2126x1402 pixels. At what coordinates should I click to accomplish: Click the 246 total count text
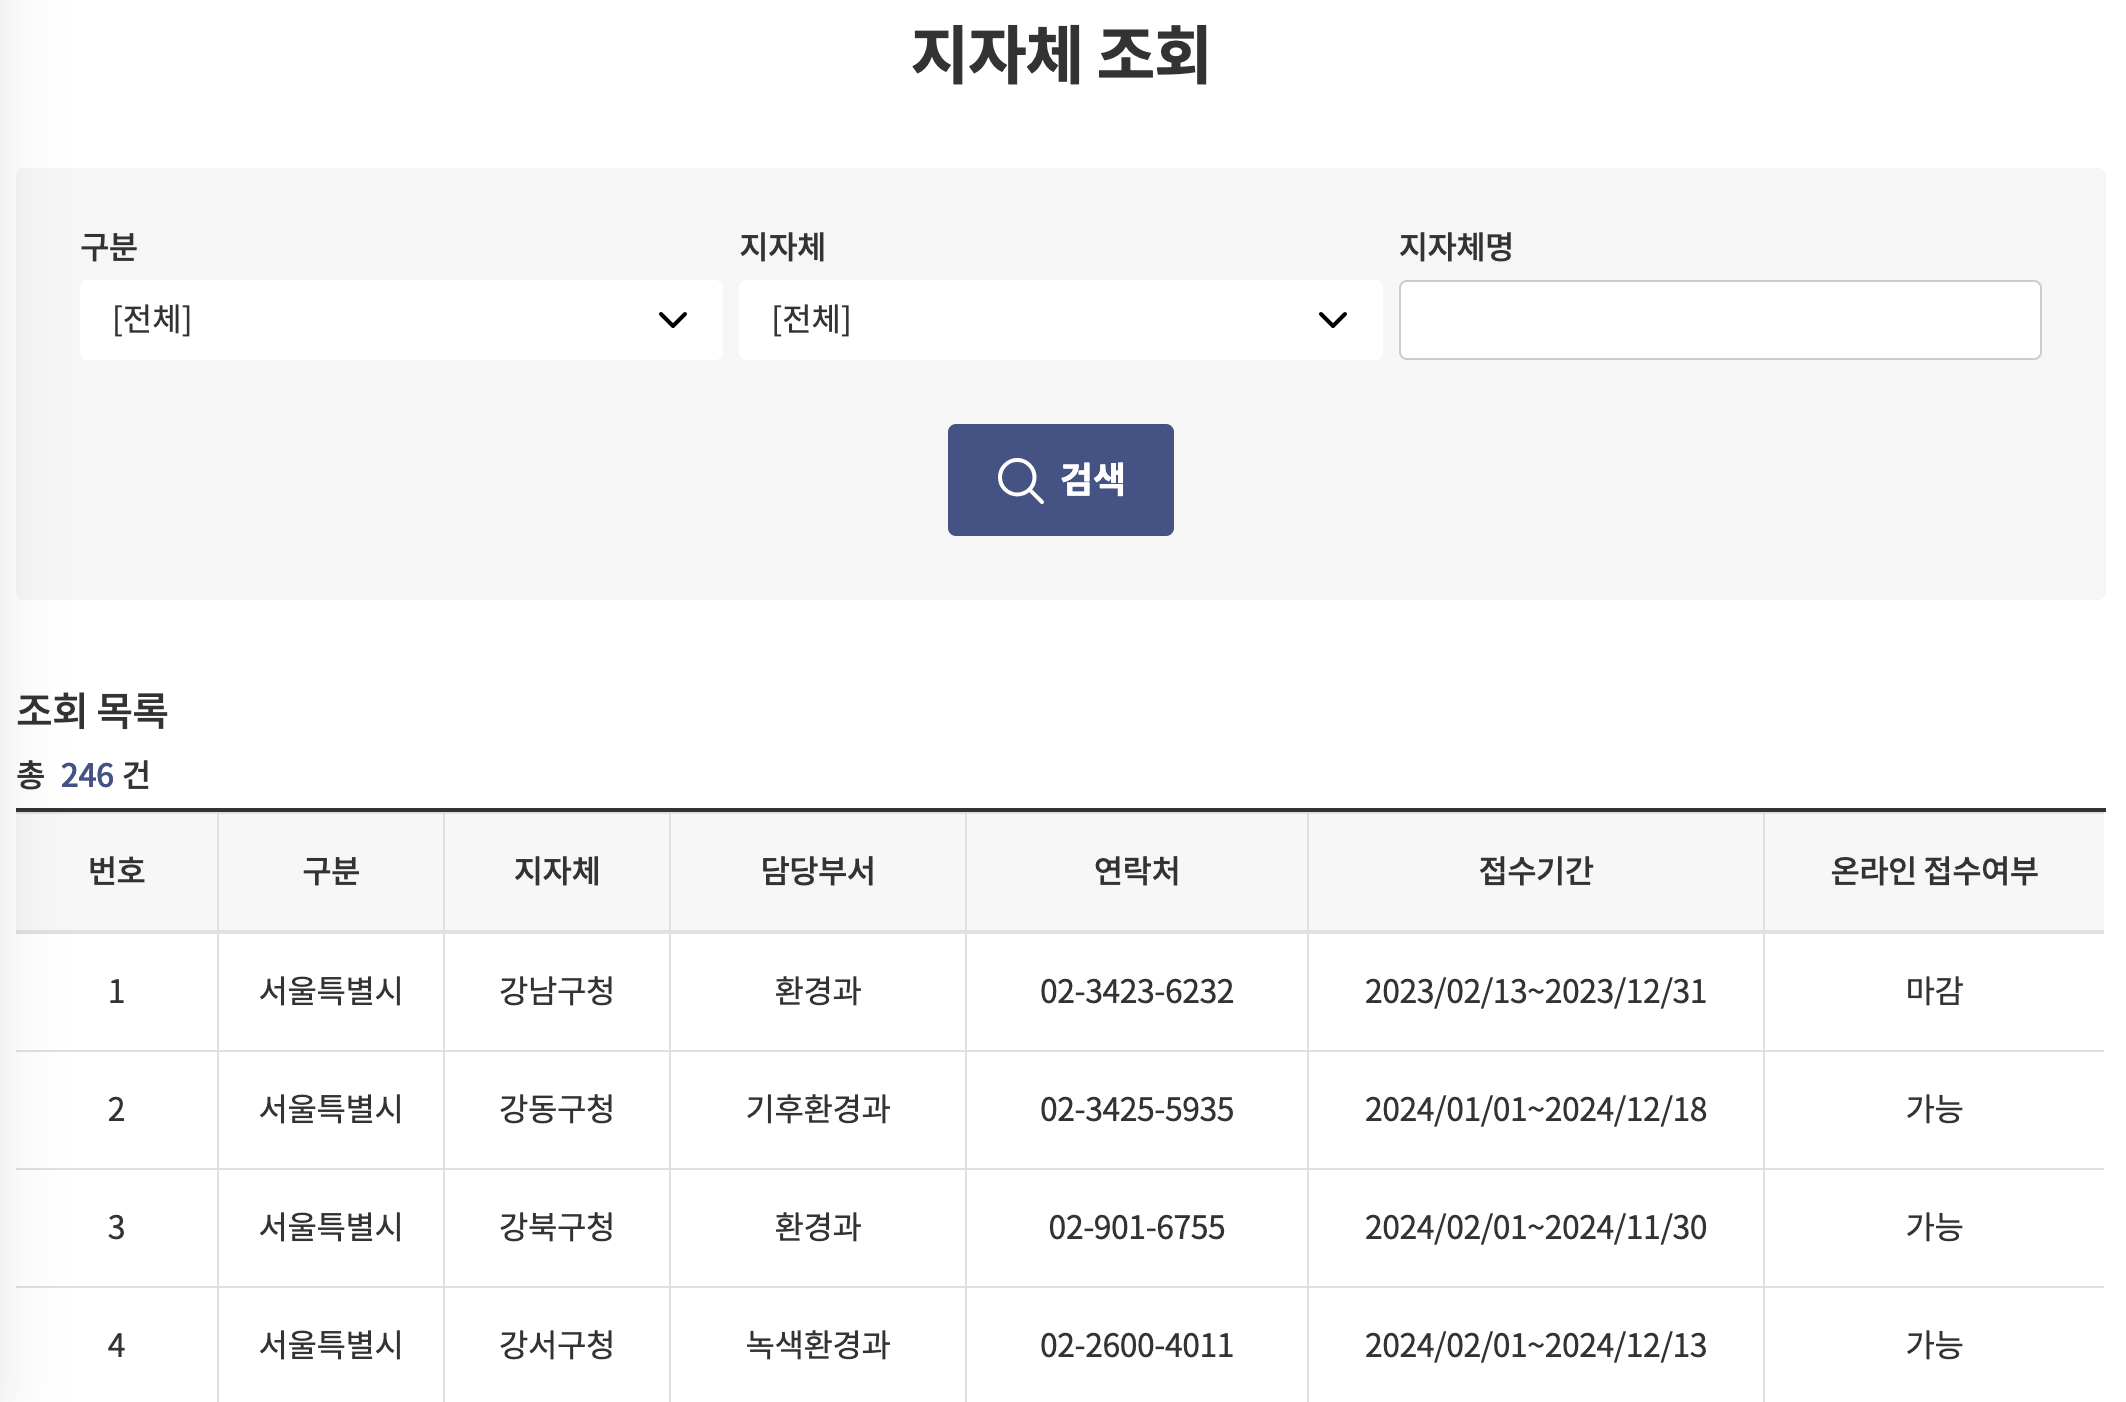coord(87,775)
